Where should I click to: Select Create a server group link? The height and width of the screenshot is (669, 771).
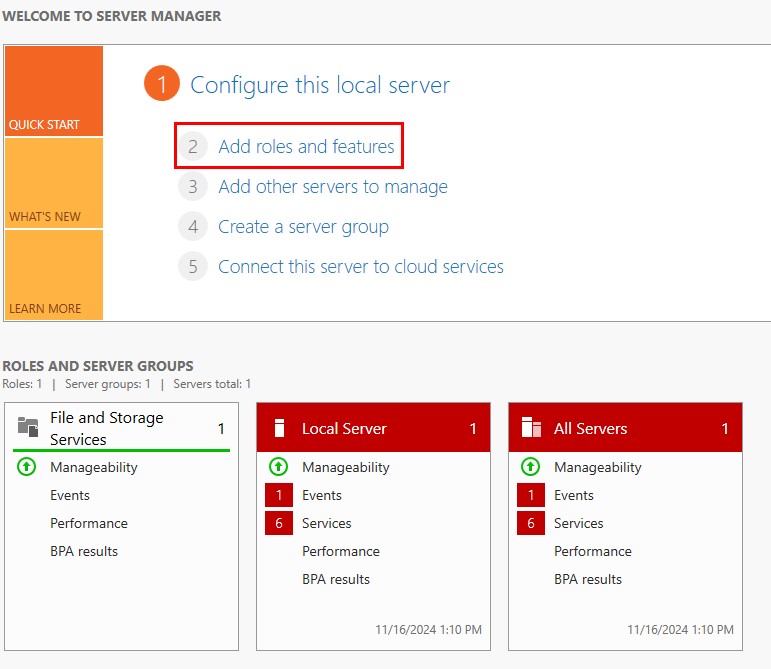pyautogui.click(x=303, y=227)
